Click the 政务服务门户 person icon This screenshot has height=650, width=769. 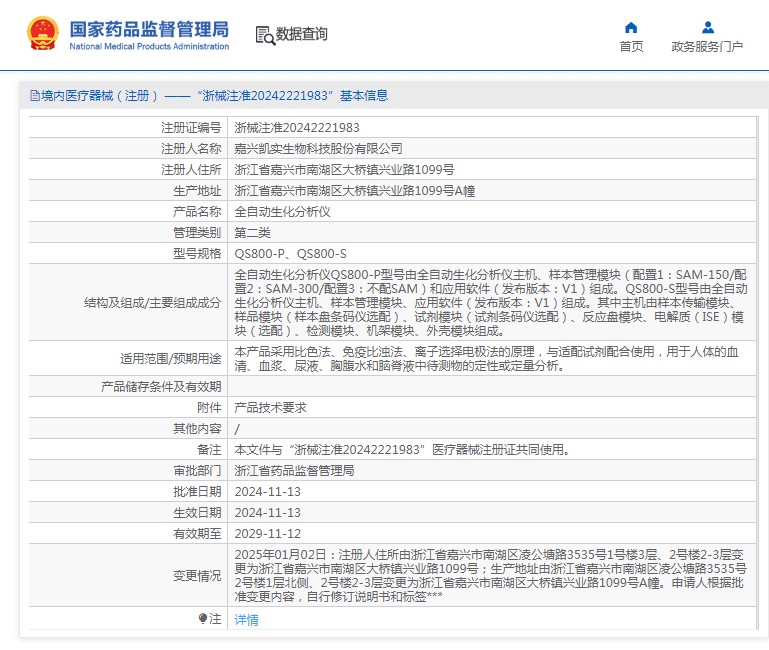point(707,27)
